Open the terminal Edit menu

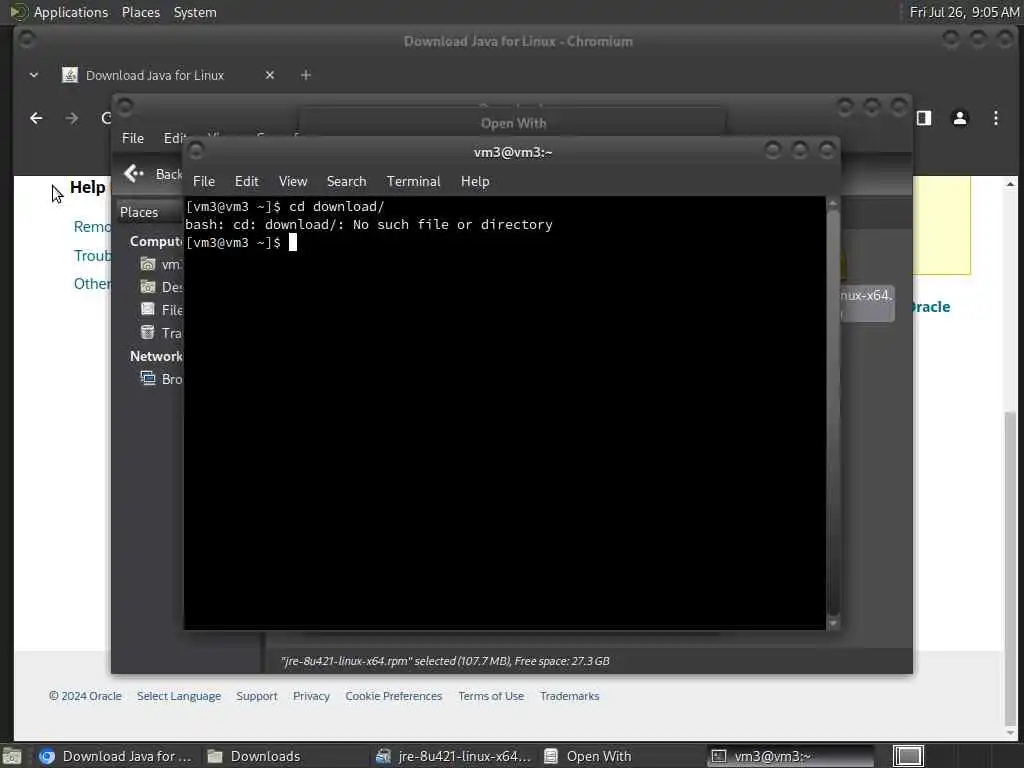point(246,182)
